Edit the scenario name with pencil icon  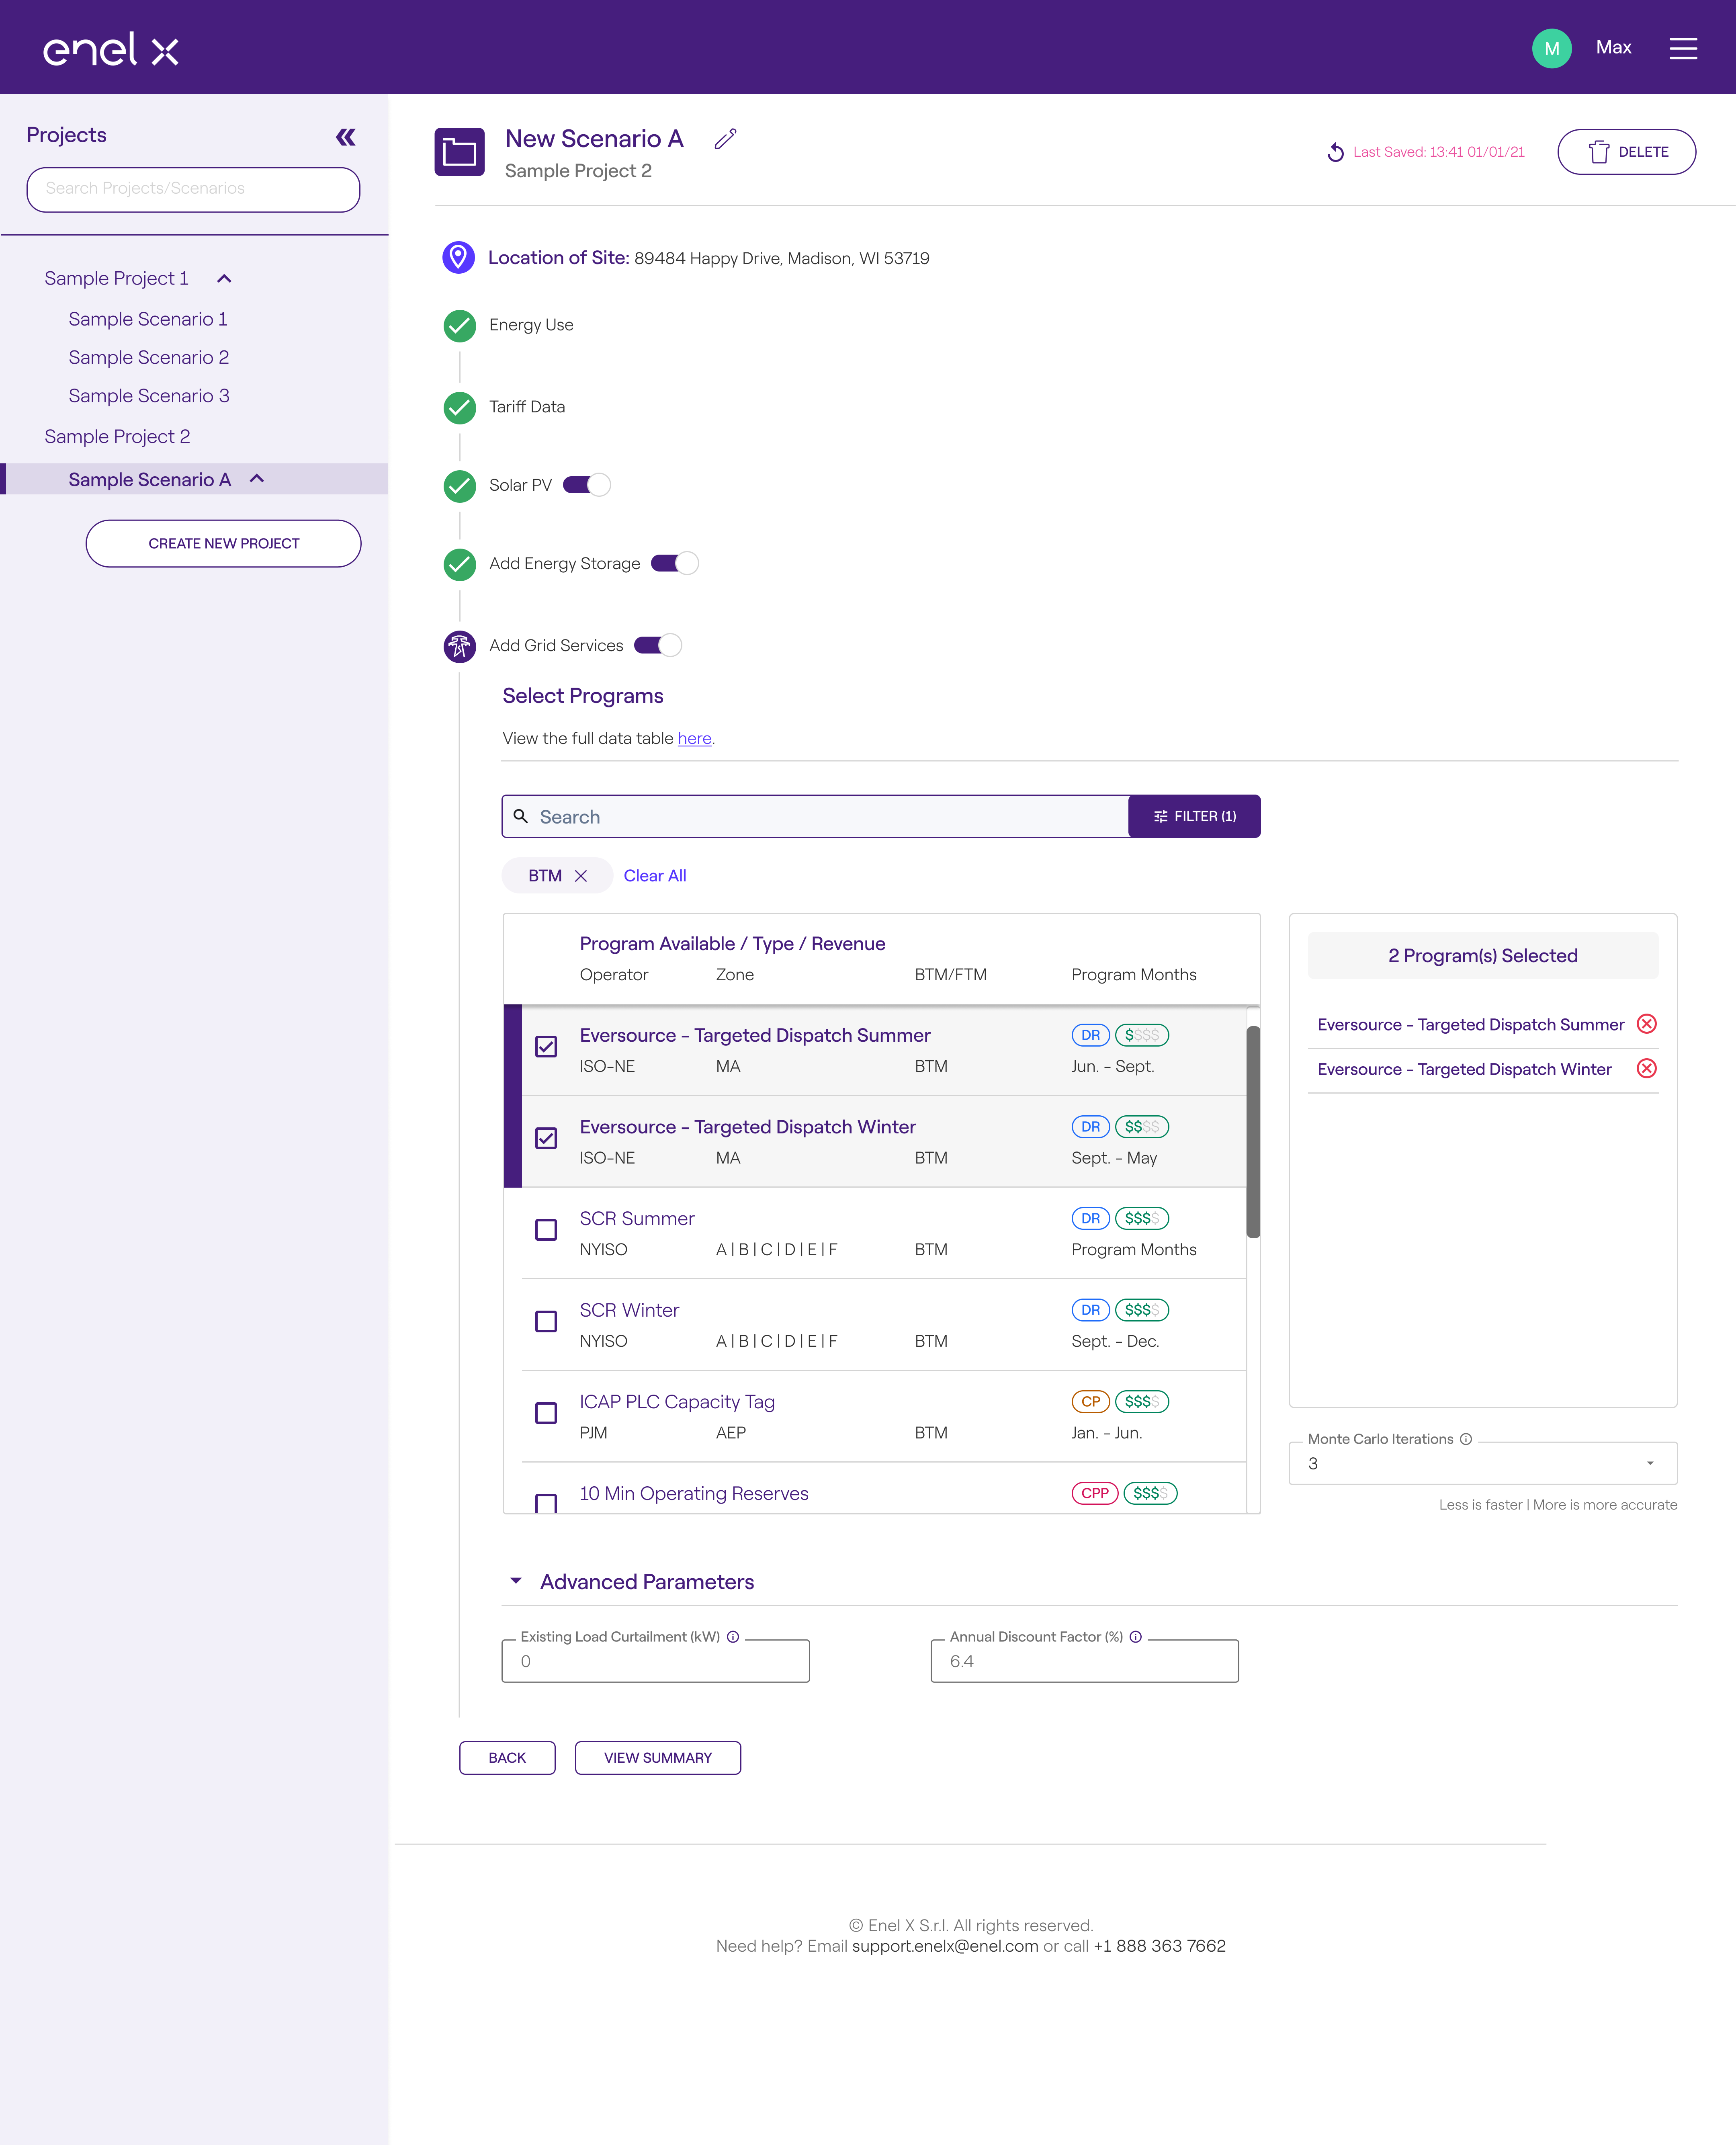(726, 139)
